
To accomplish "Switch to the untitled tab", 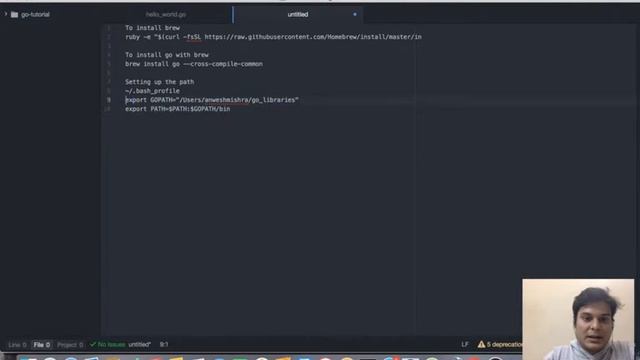I will coord(298,14).
